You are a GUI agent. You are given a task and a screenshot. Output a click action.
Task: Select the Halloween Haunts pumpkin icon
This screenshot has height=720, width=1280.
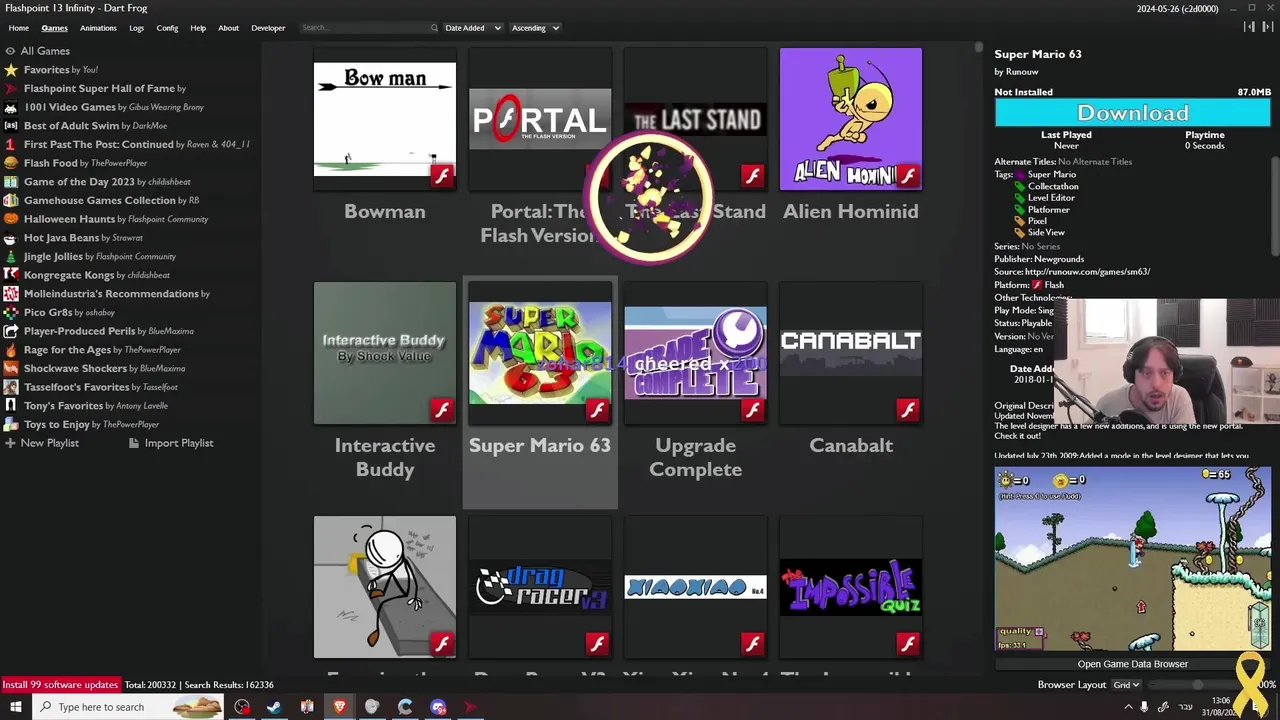click(10, 219)
